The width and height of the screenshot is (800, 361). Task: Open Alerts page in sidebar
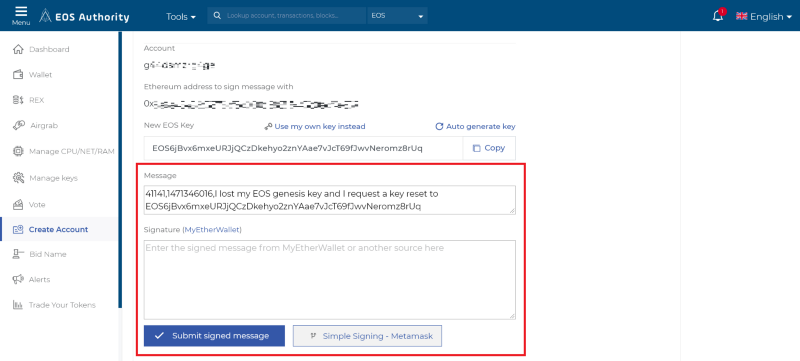click(x=39, y=279)
